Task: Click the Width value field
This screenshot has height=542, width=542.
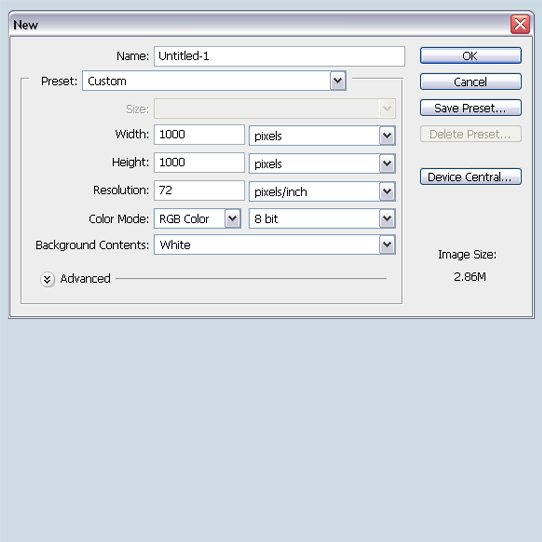Action: point(199,134)
